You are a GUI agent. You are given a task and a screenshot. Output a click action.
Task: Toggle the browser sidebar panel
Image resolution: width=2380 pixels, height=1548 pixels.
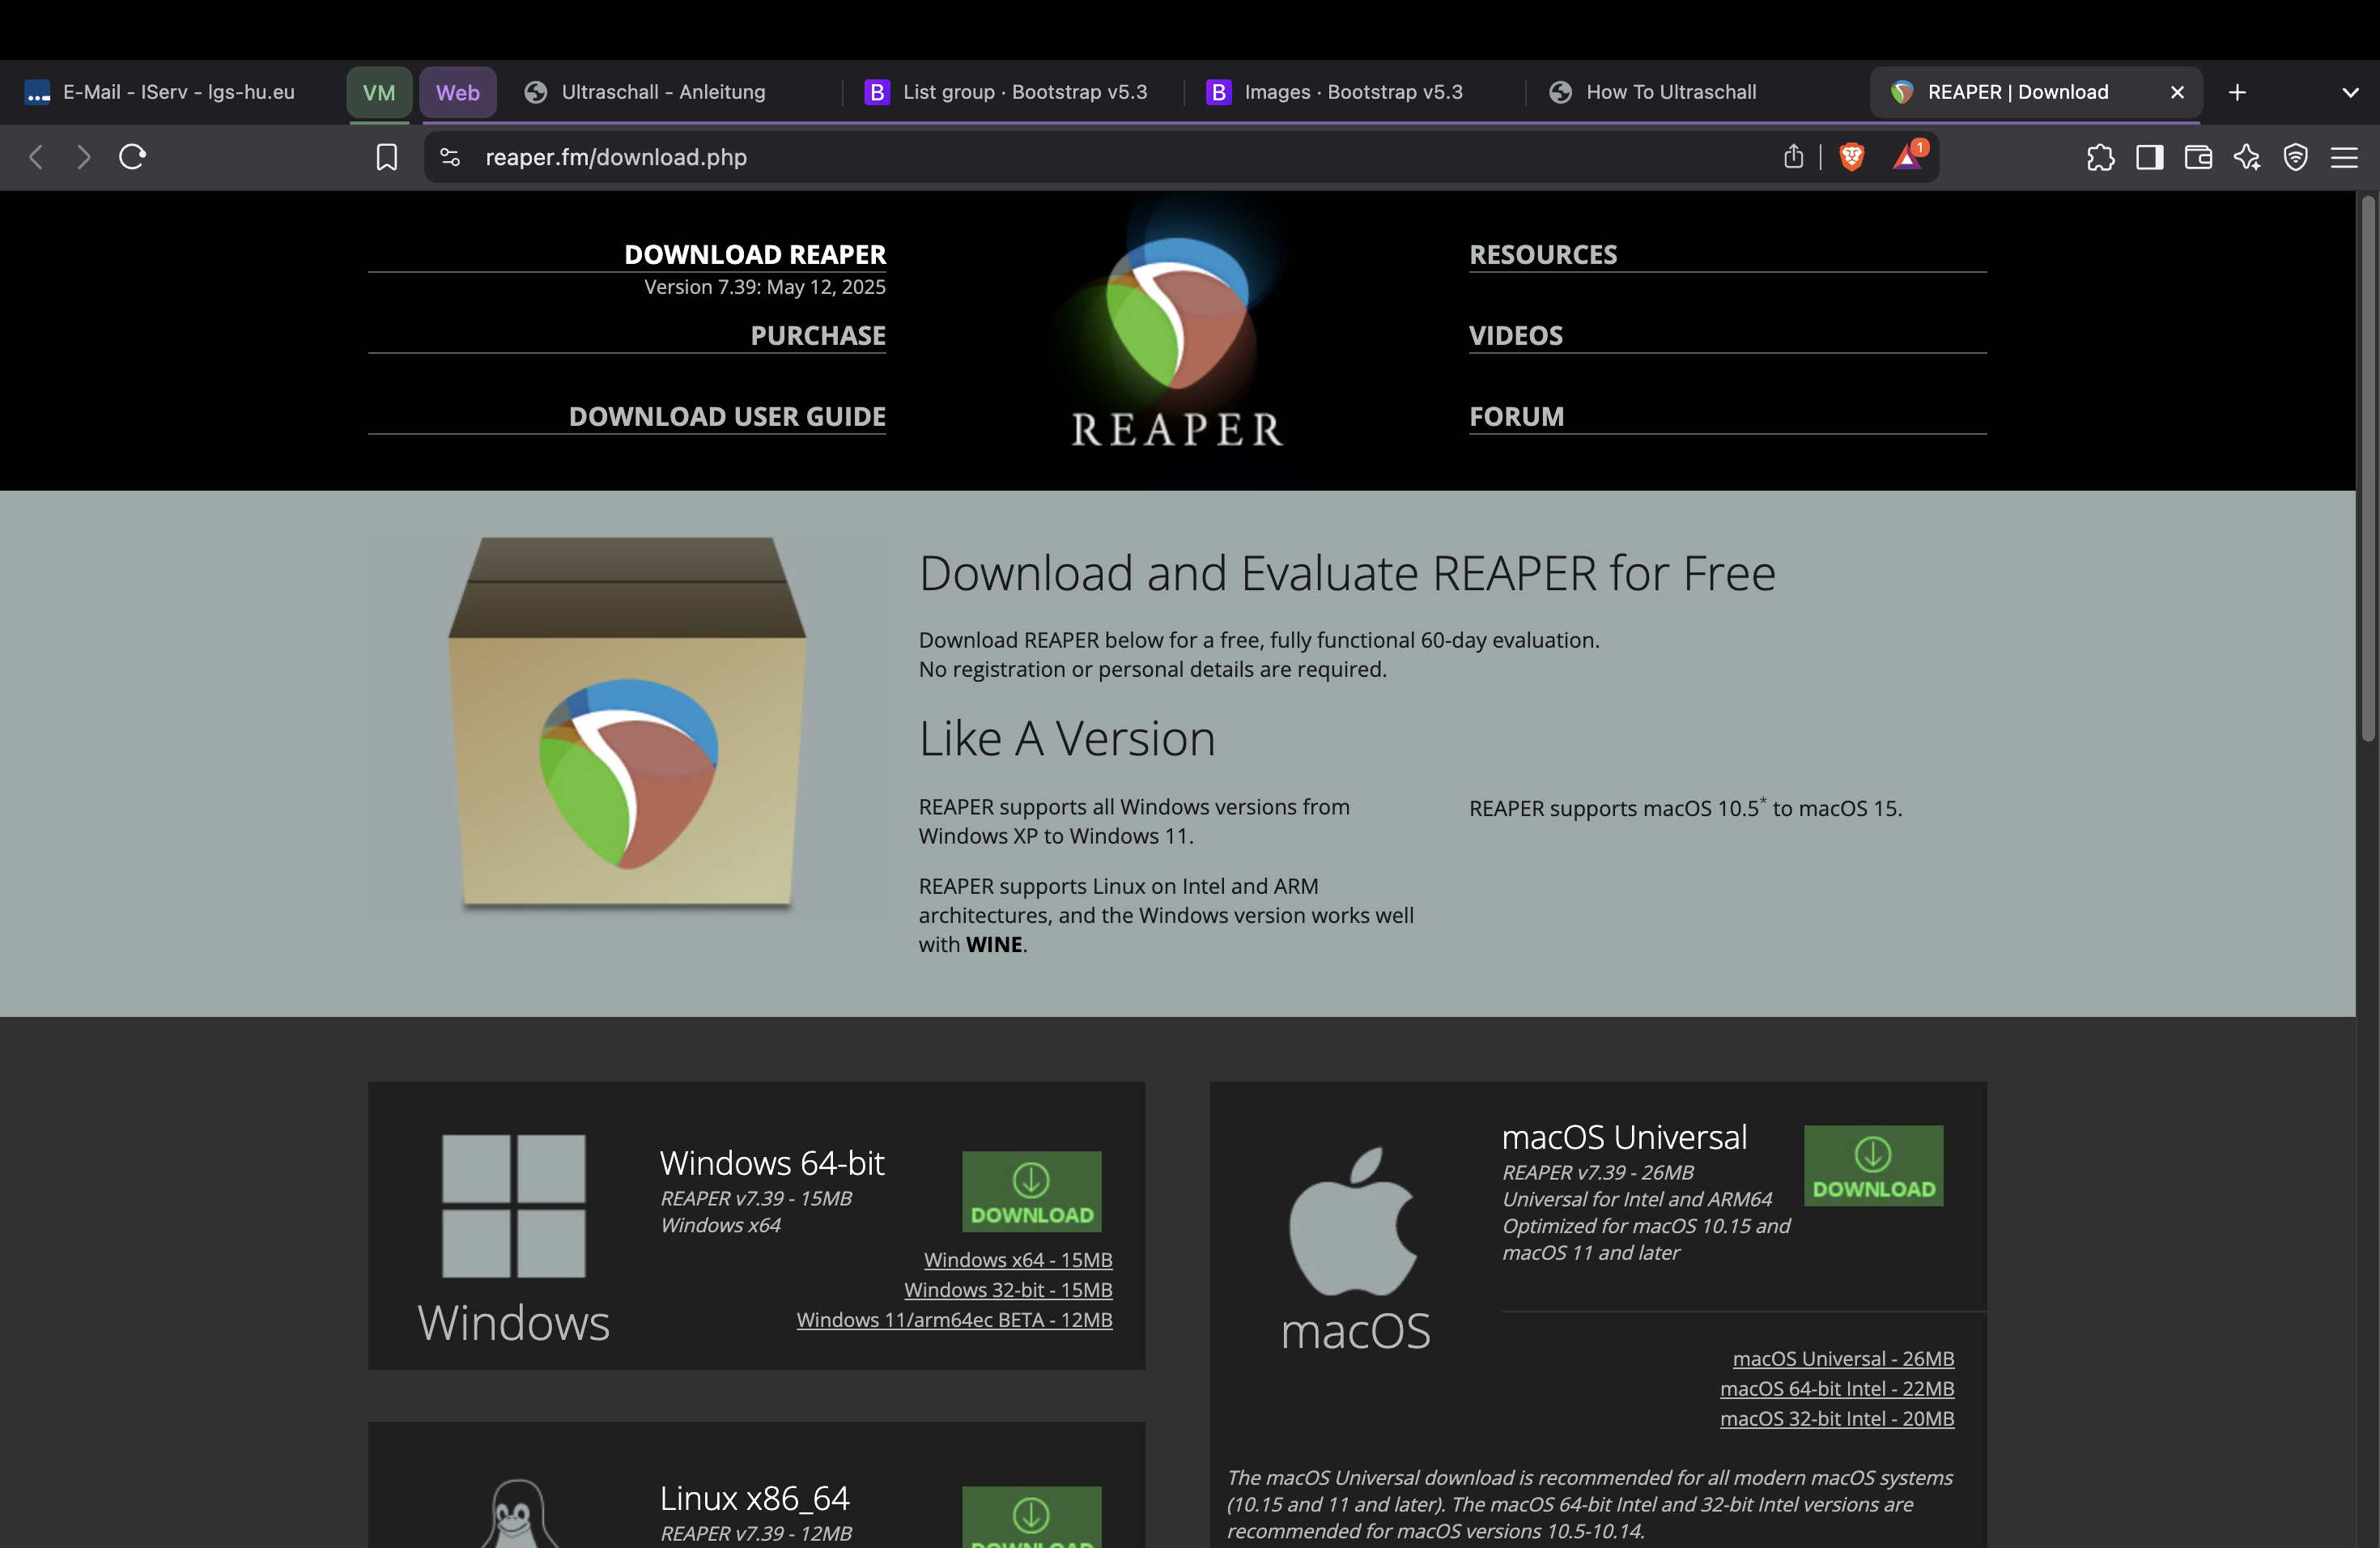pyautogui.click(x=2149, y=157)
